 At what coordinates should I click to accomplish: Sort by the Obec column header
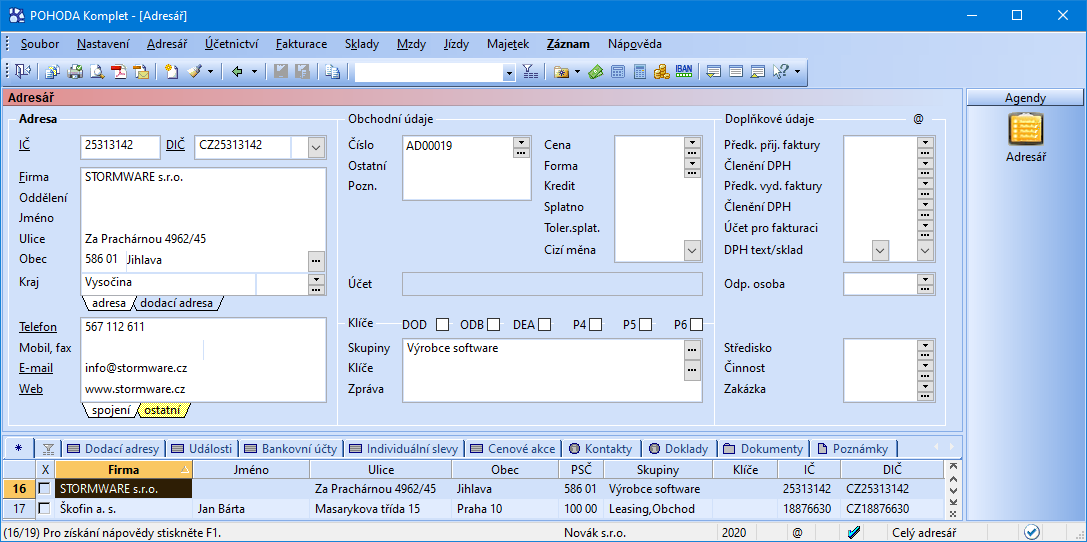tap(505, 469)
